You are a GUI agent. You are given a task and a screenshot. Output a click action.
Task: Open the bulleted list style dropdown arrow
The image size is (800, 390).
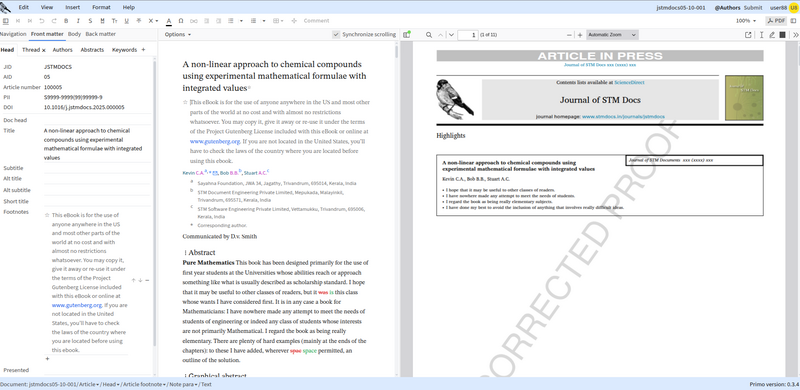point(241,21)
